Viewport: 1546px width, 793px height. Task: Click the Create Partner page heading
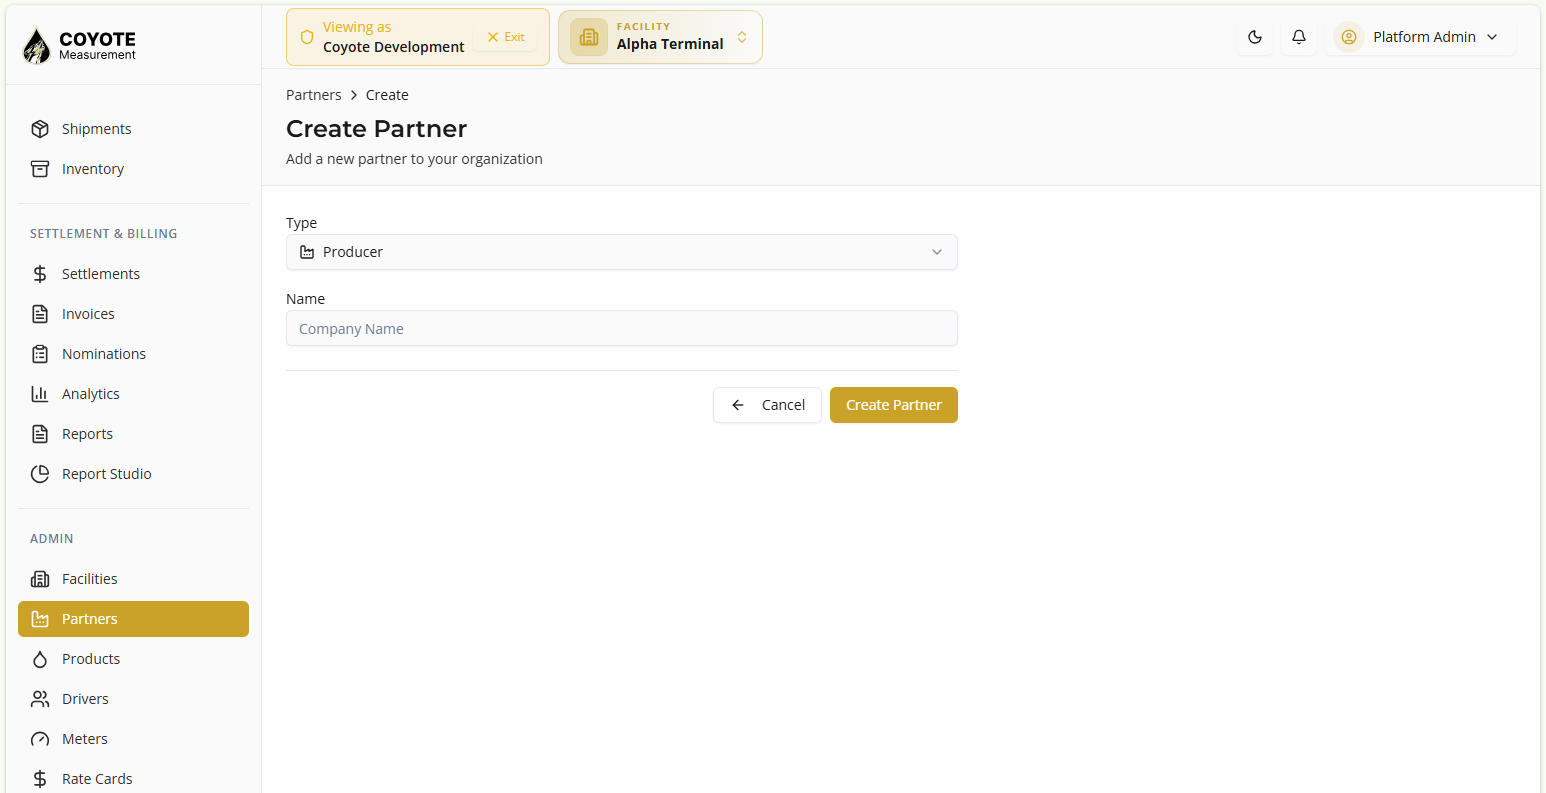click(377, 129)
